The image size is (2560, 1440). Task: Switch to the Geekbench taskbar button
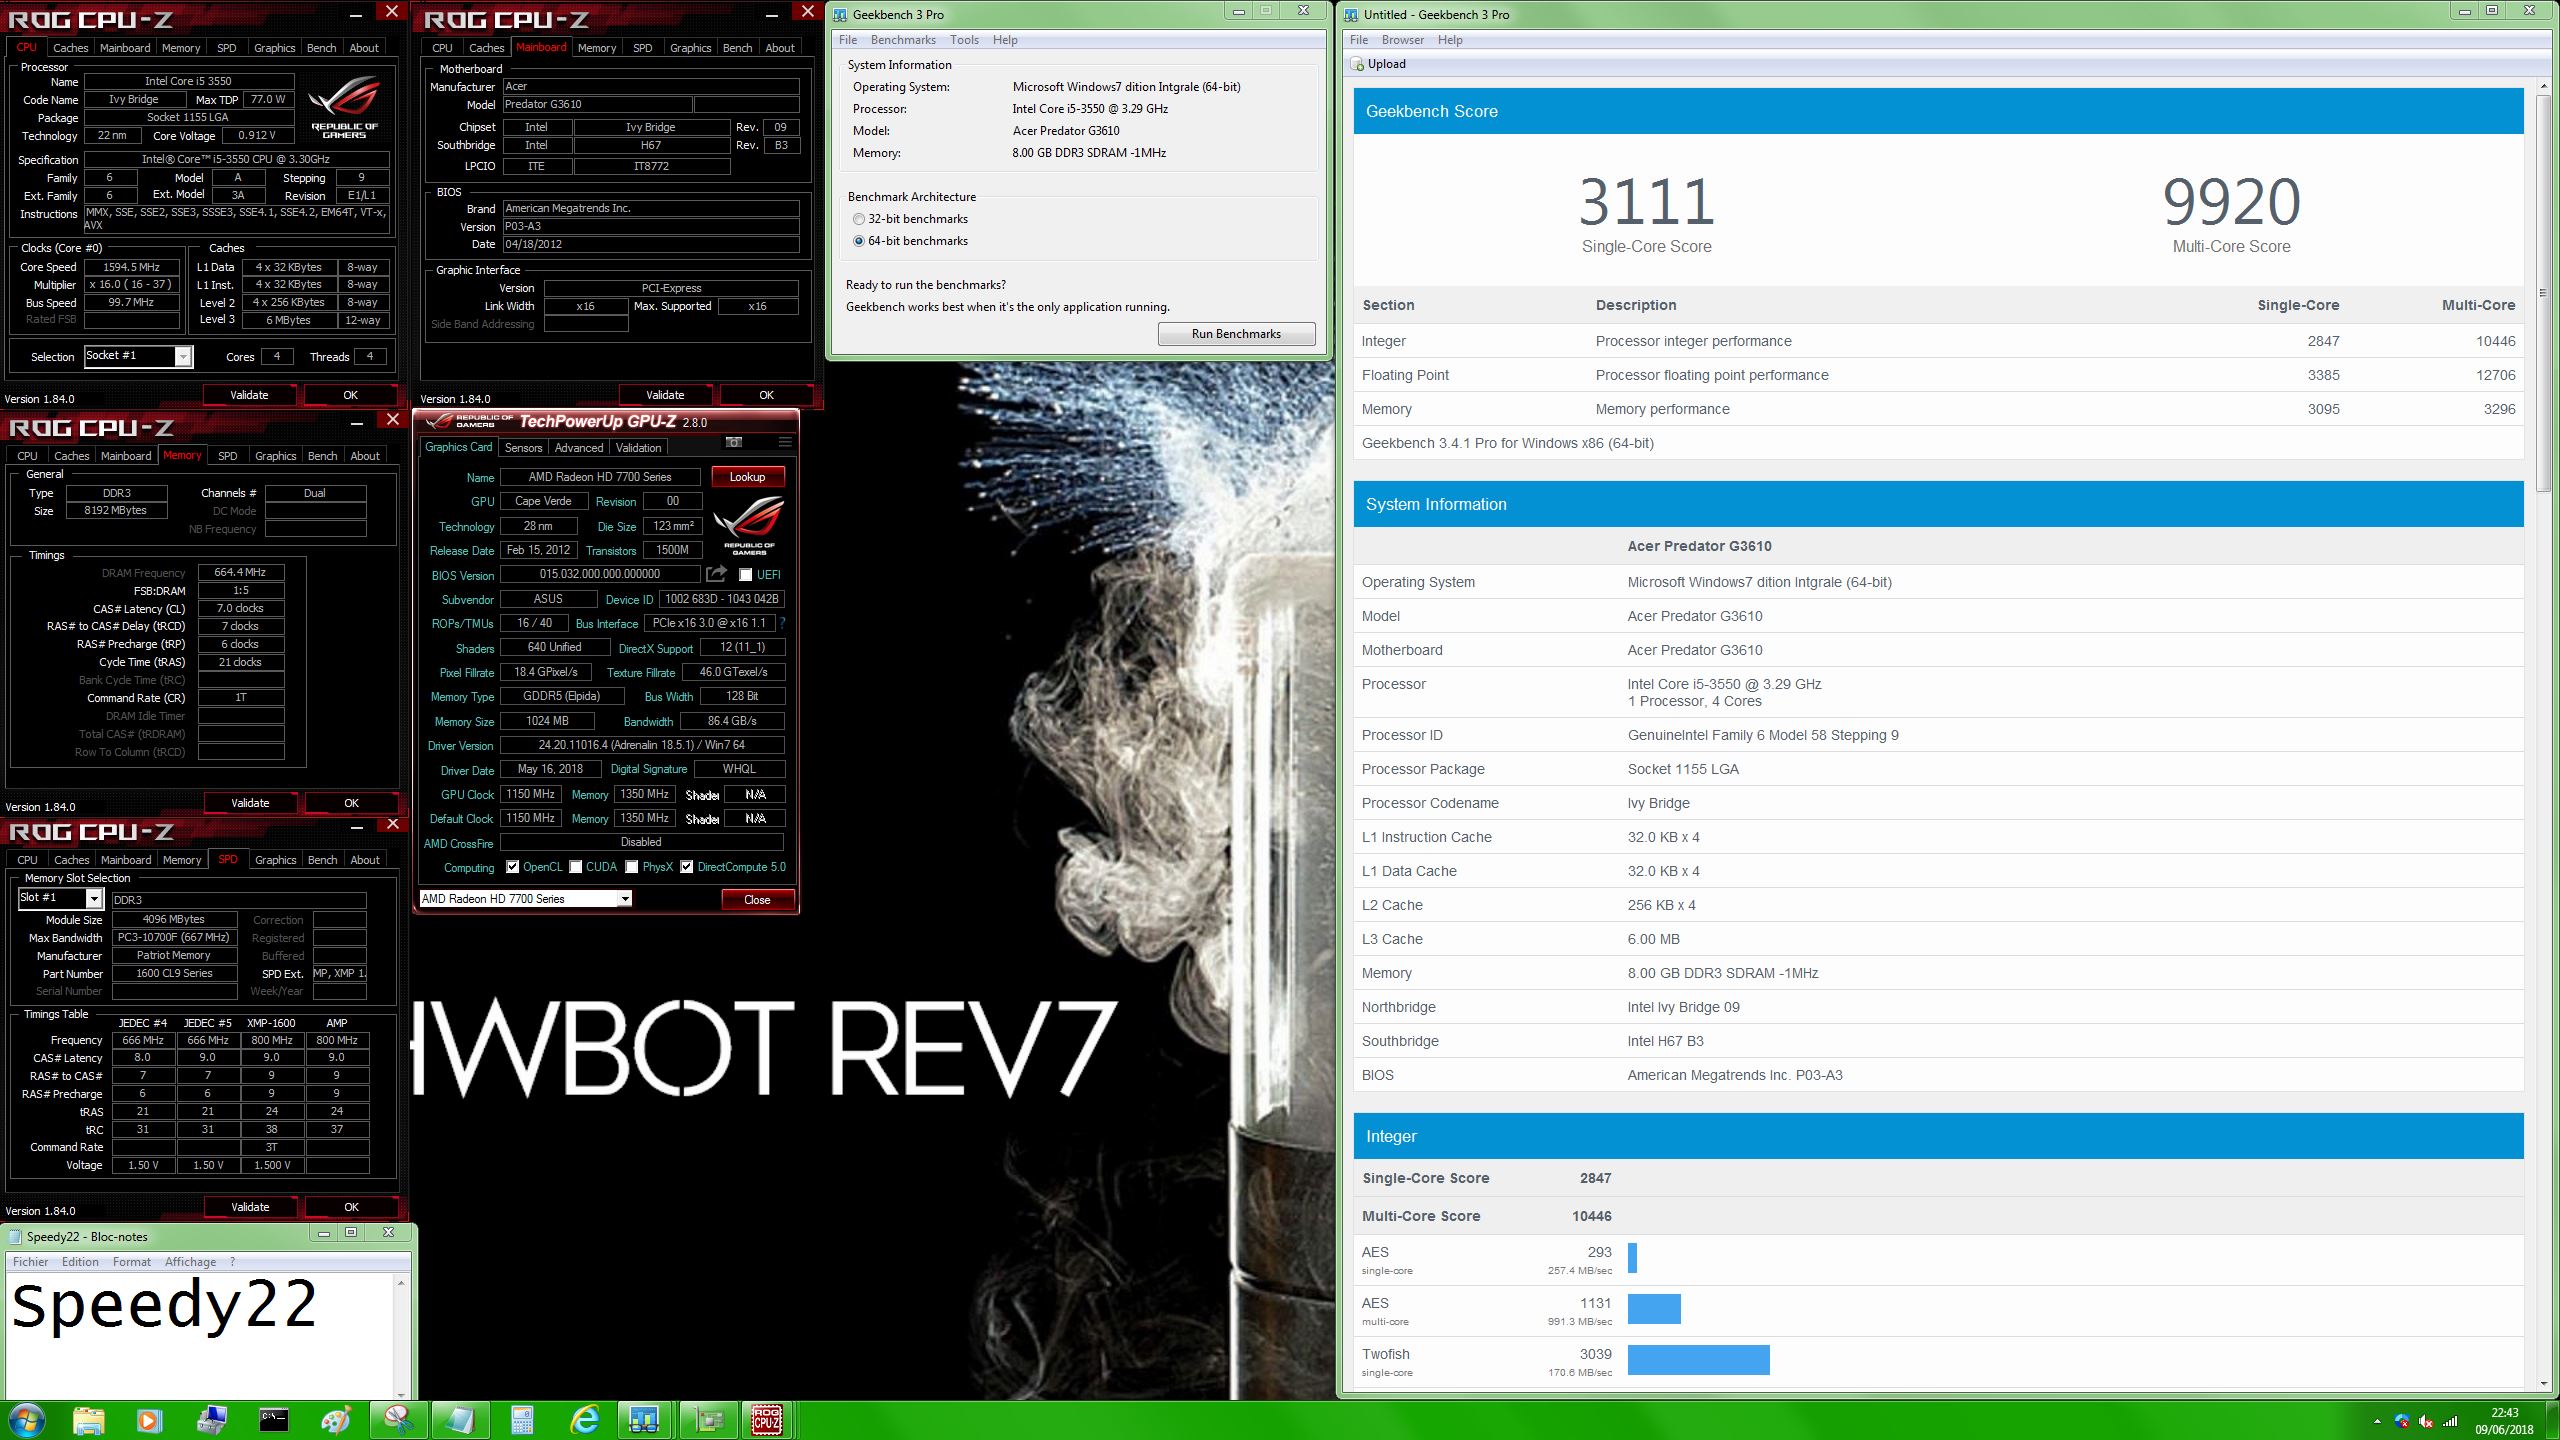tap(644, 1420)
